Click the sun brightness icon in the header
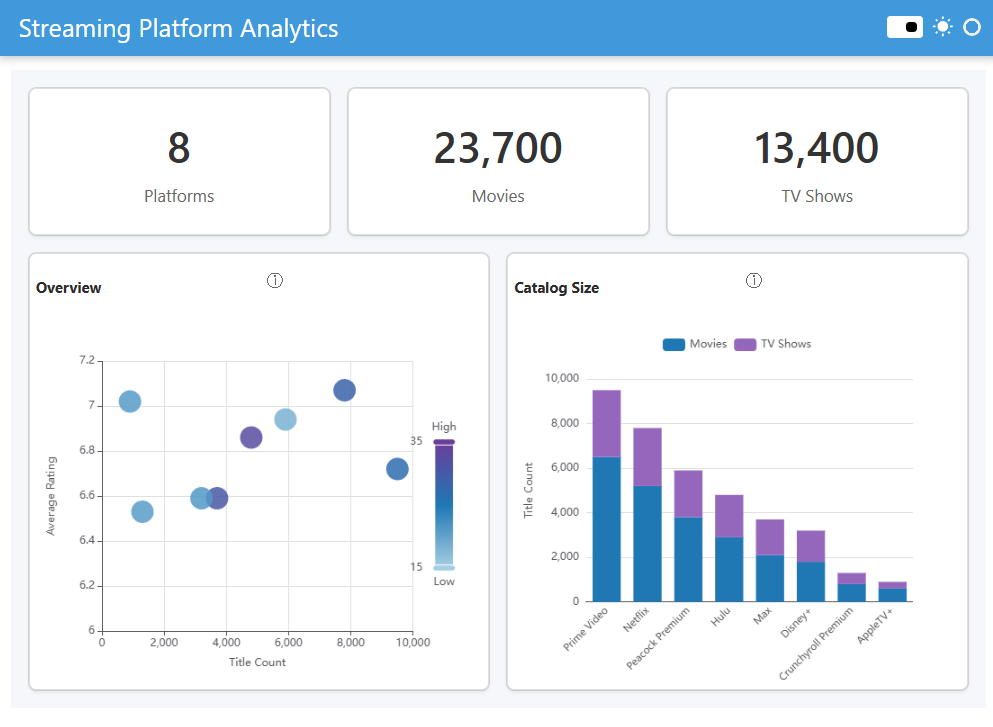This screenshot has width=993, height=727. 941,27
